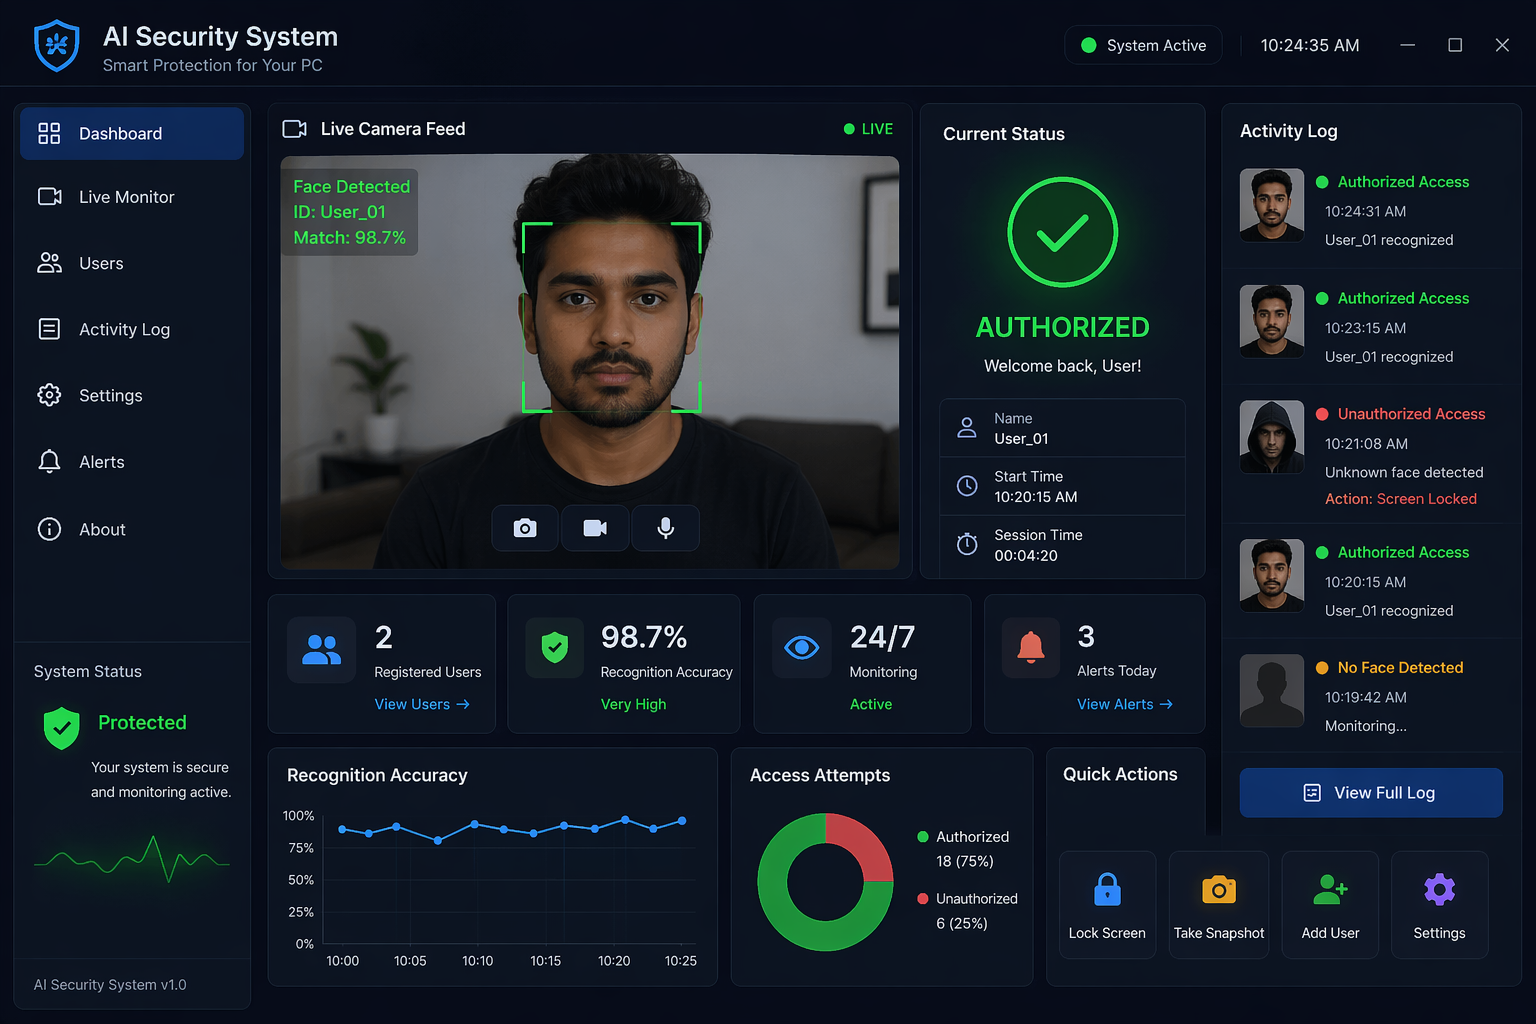Viewport: 1536px width, 1024px height.
Task: Click the Alerts Today bell icon
Action: (1031, 648)
